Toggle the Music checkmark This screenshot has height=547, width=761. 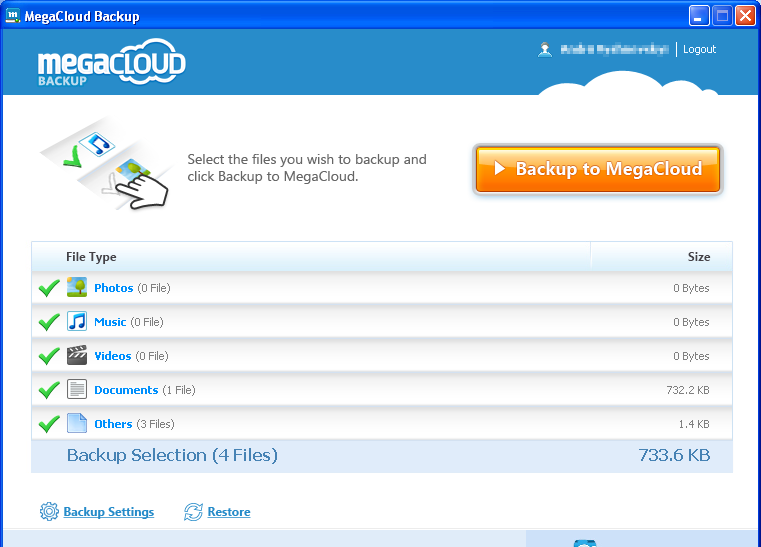coord(49,322)
